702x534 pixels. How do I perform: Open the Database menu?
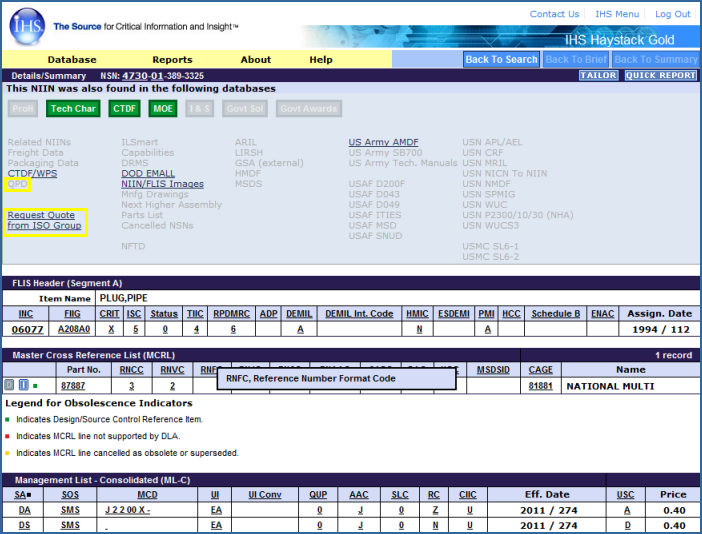72,60
